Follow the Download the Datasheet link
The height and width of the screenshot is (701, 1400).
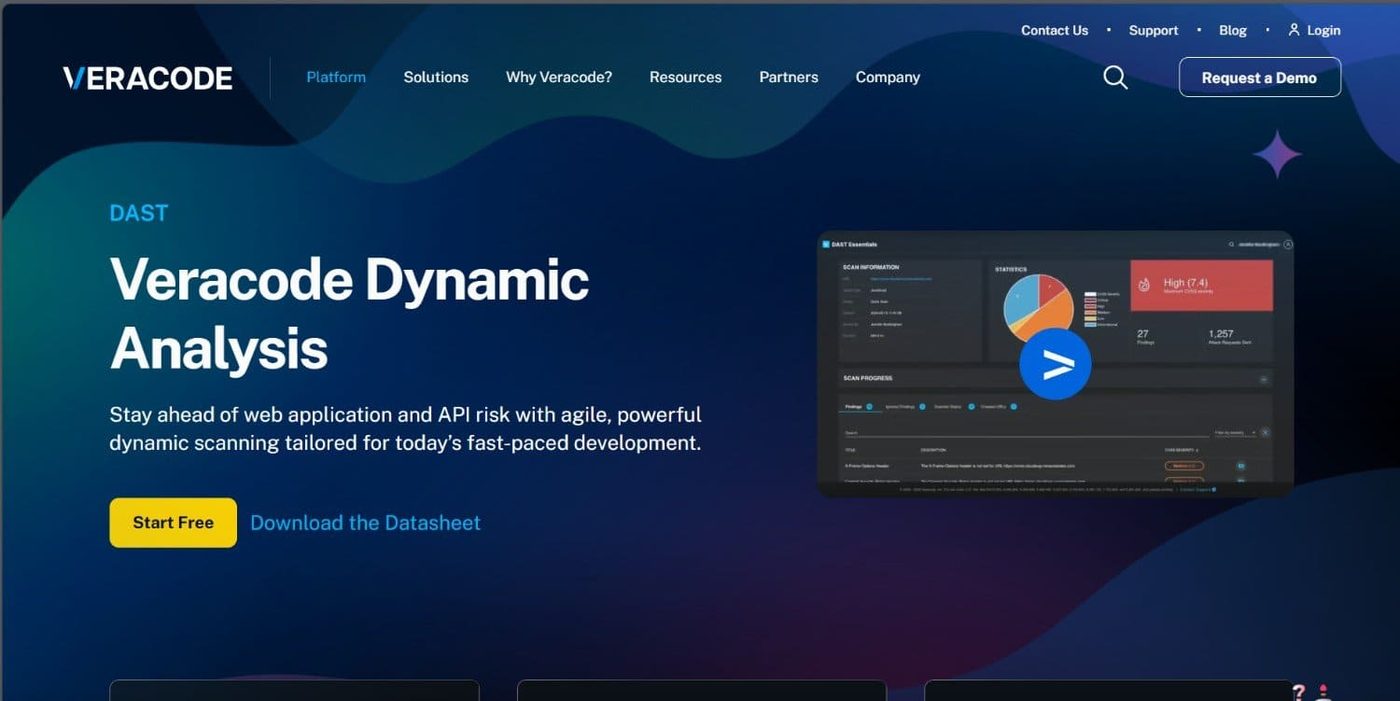pos(365,523)
